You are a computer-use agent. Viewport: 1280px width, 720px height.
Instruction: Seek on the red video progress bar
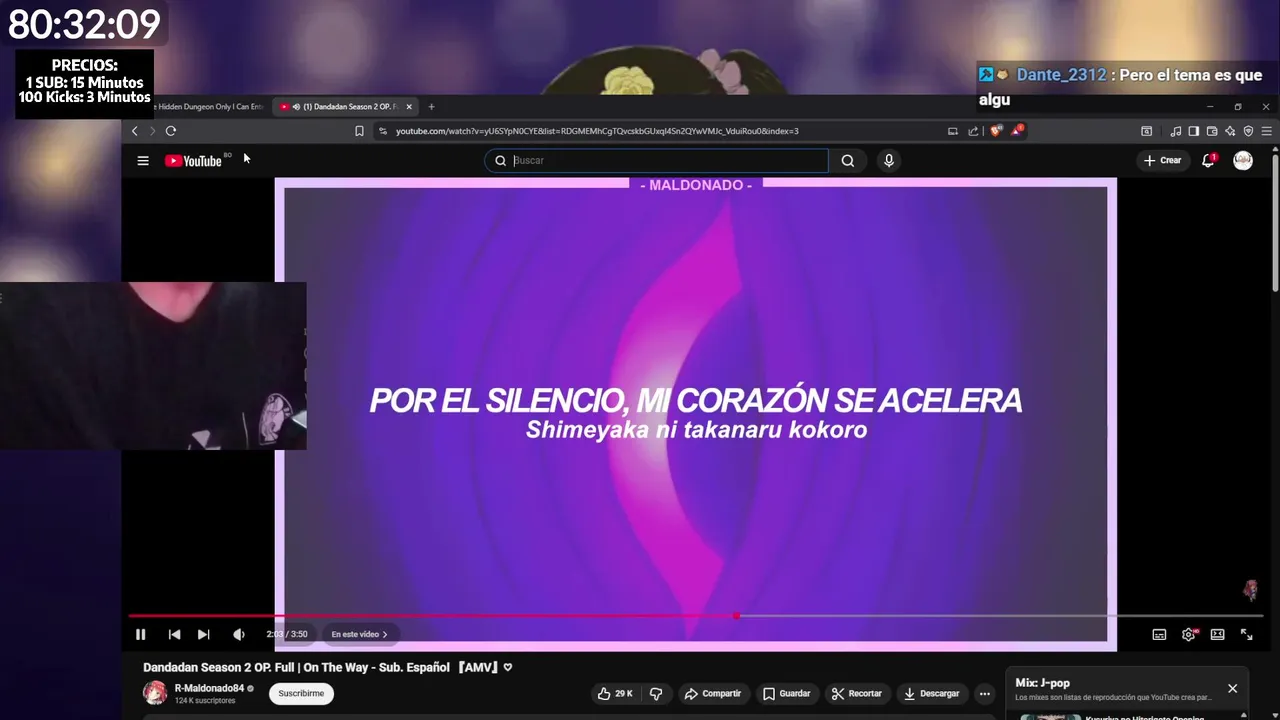click(x=697, y=616)
